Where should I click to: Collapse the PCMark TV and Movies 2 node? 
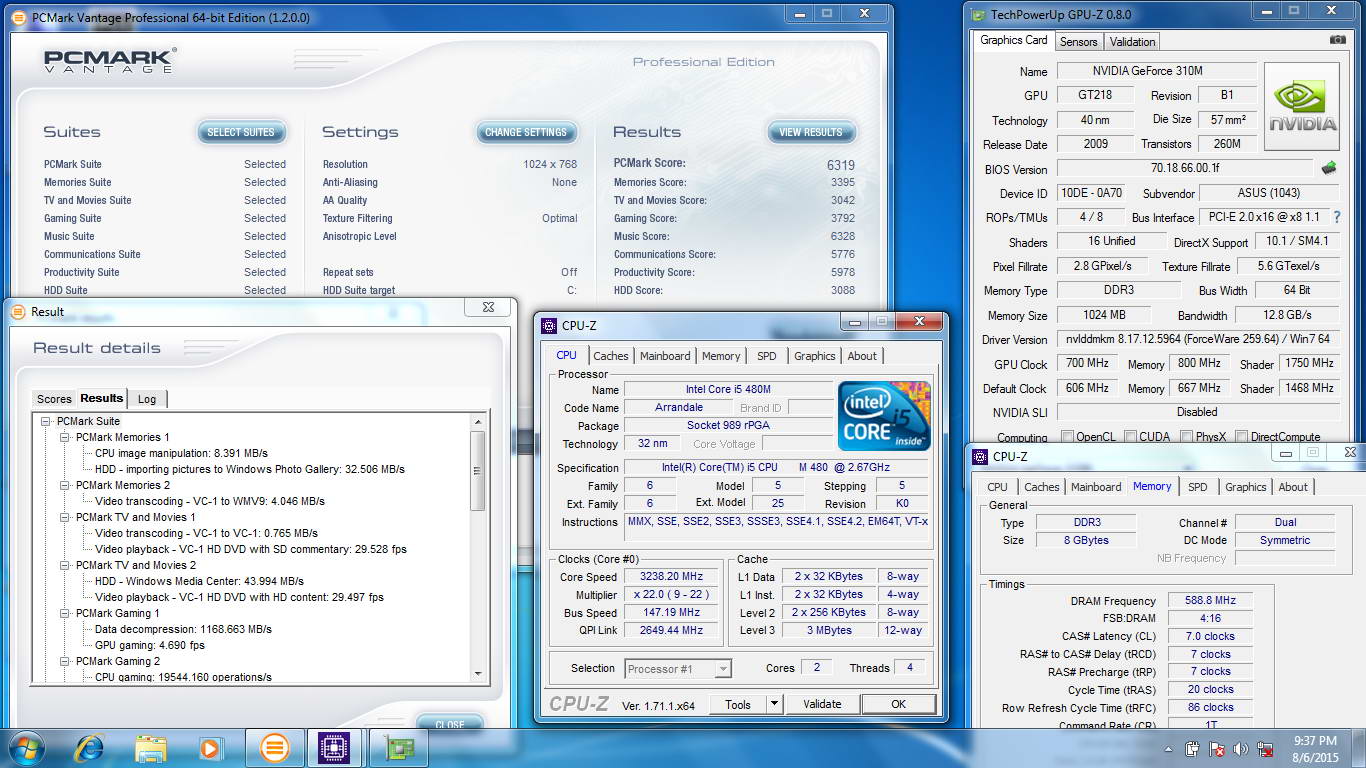pos(65,565)
